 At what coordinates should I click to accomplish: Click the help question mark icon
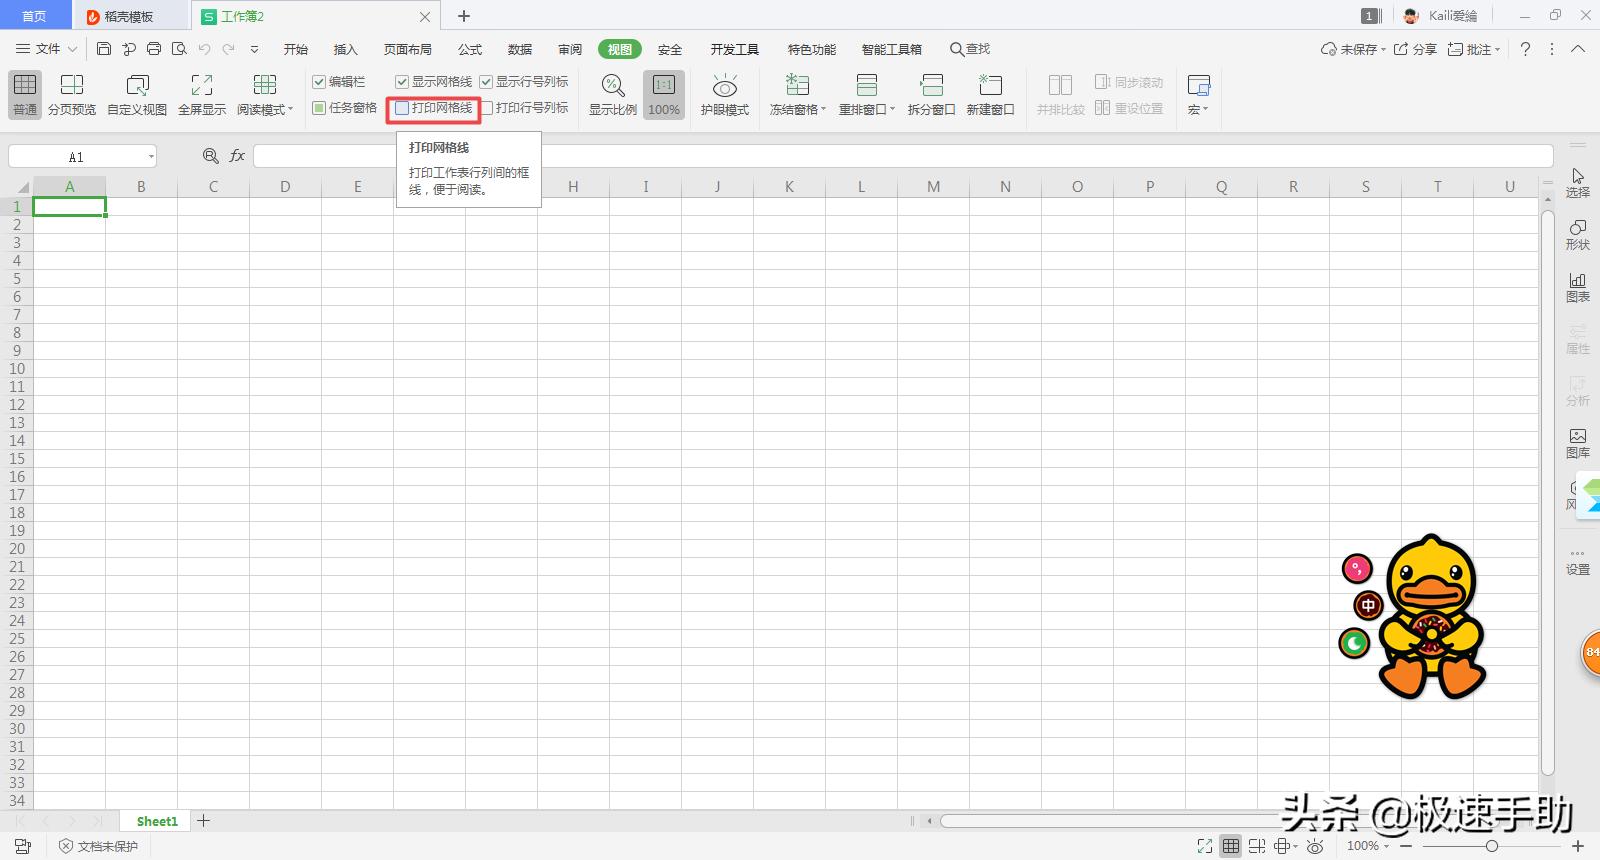pos(1525,49)
